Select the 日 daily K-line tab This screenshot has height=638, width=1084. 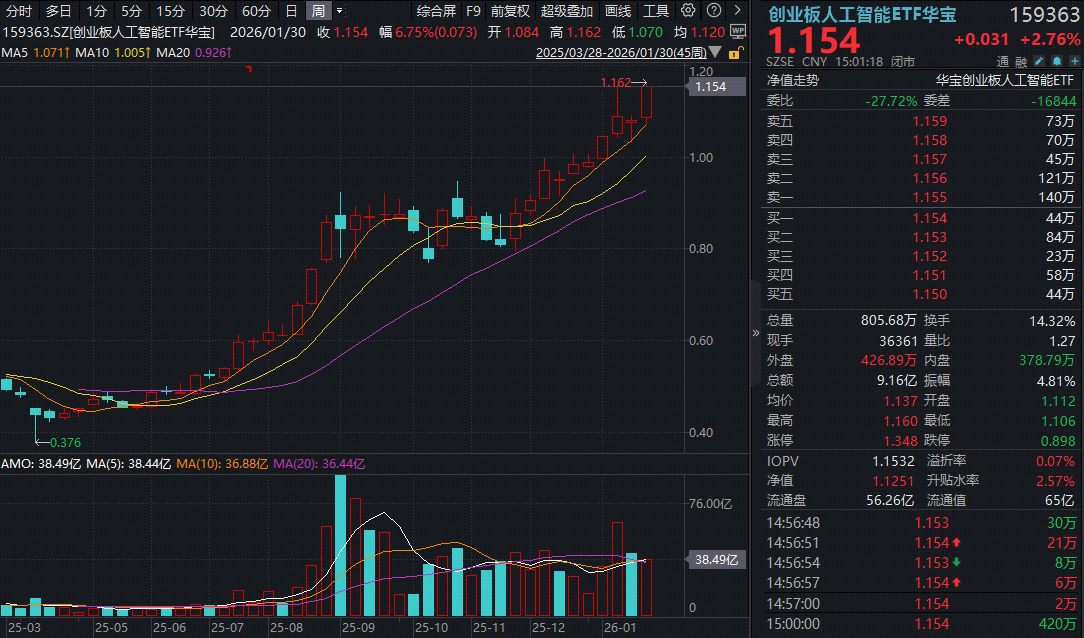point(291,11)
